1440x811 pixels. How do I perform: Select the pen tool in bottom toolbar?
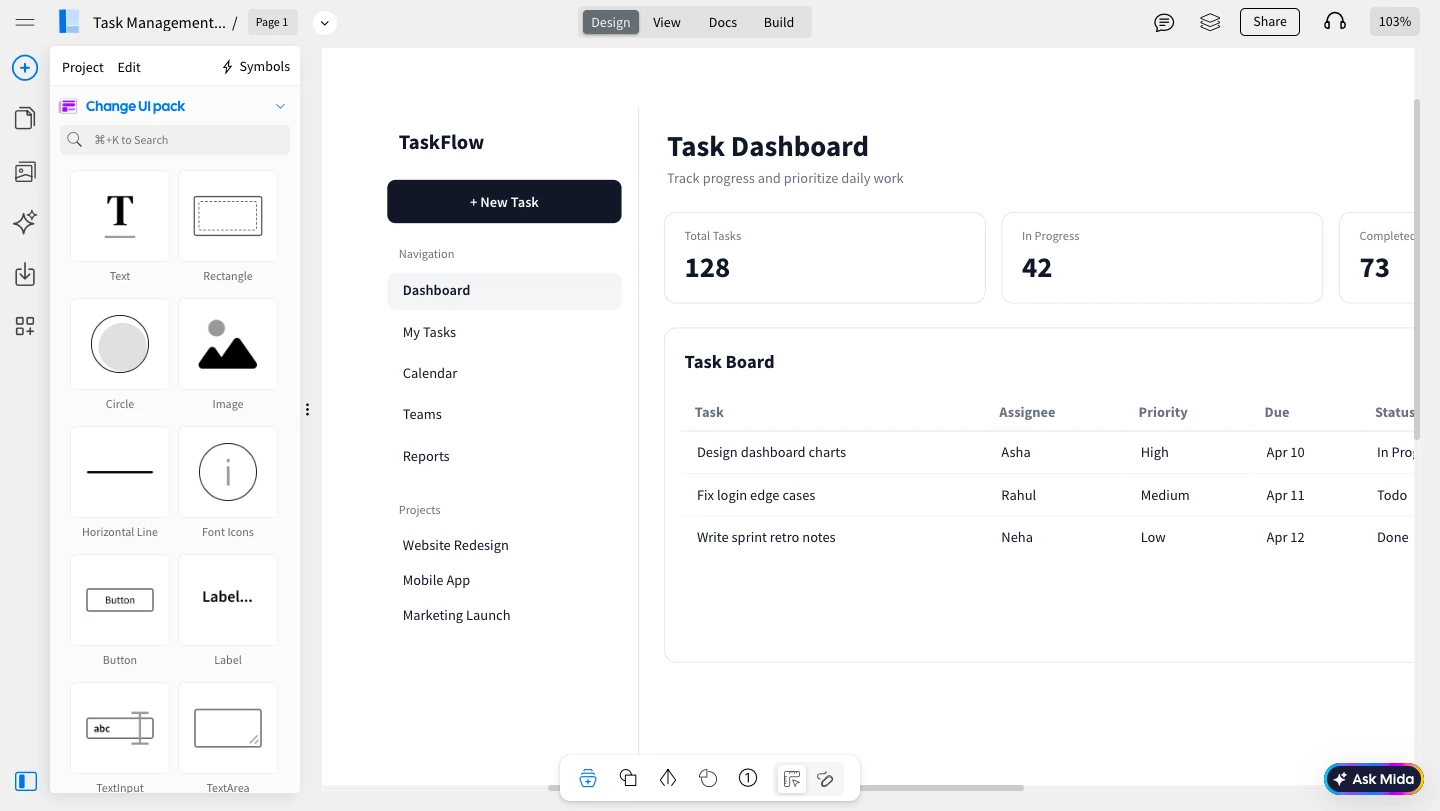(668, 778)
